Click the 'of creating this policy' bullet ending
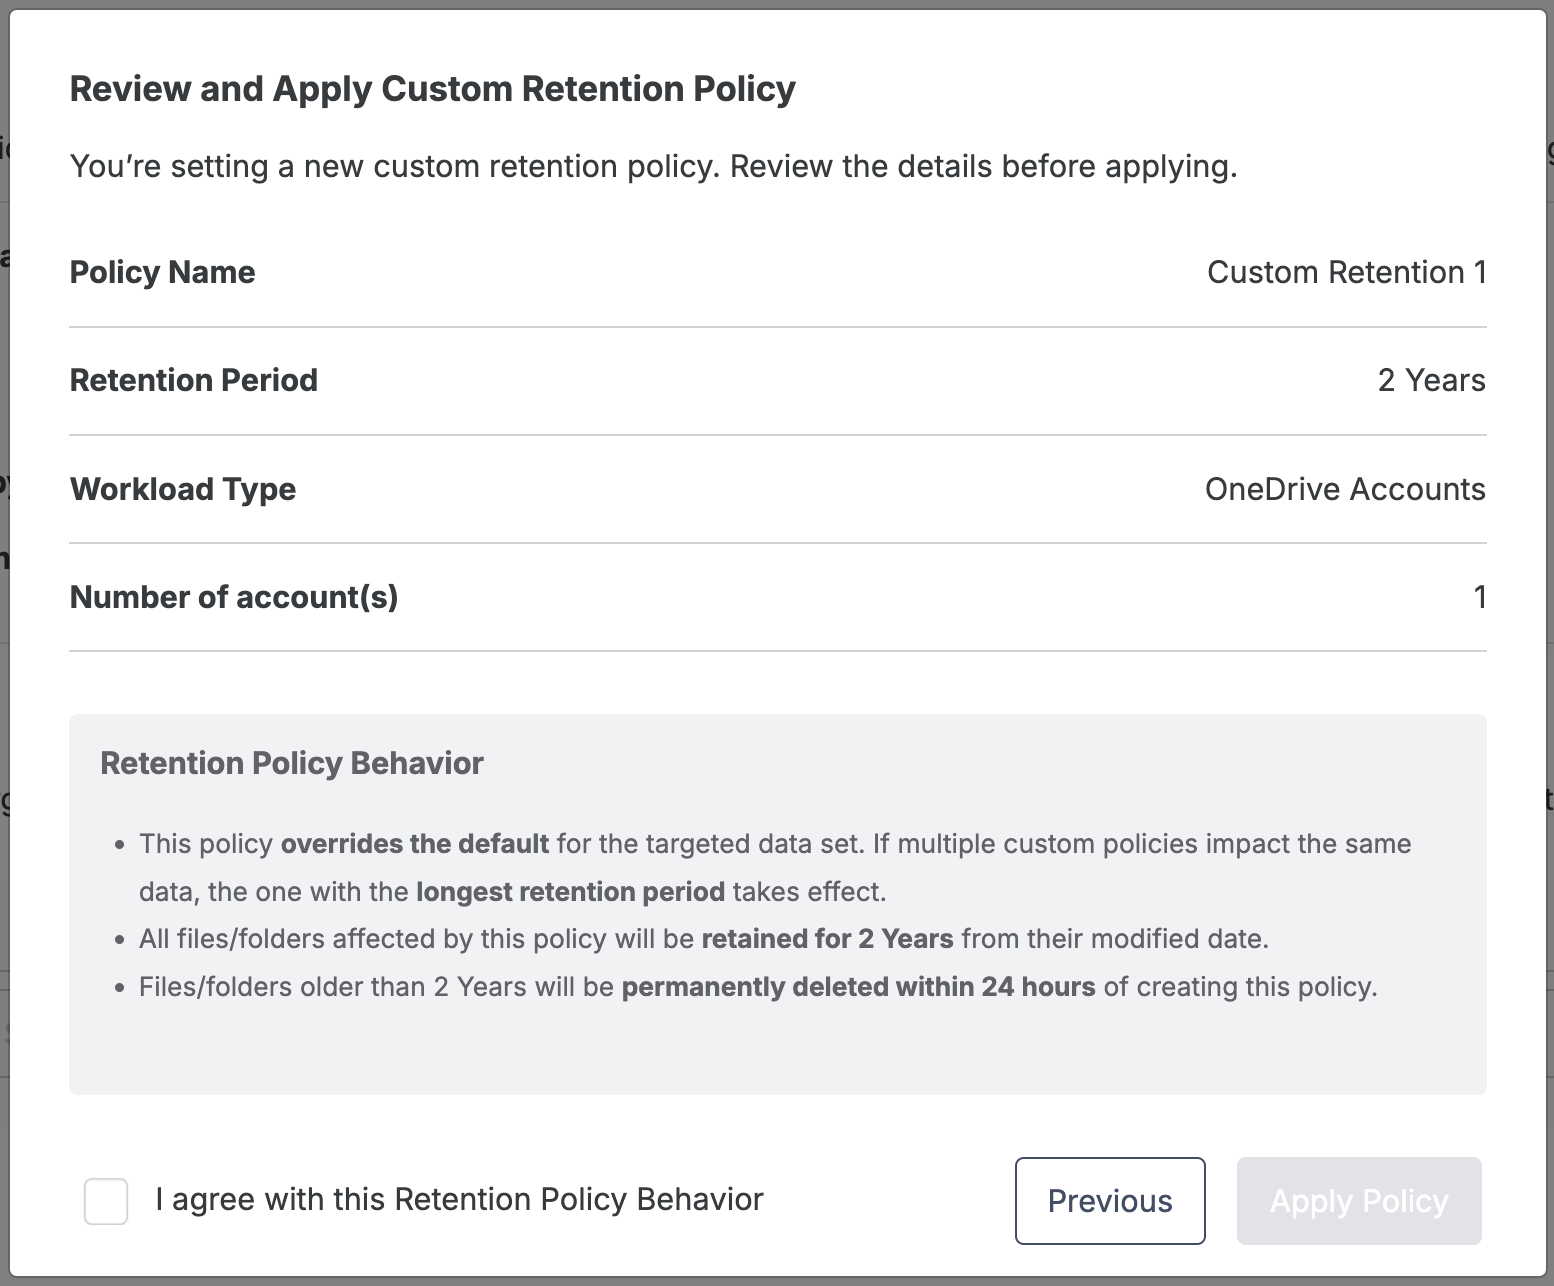 pos(1240,987)
